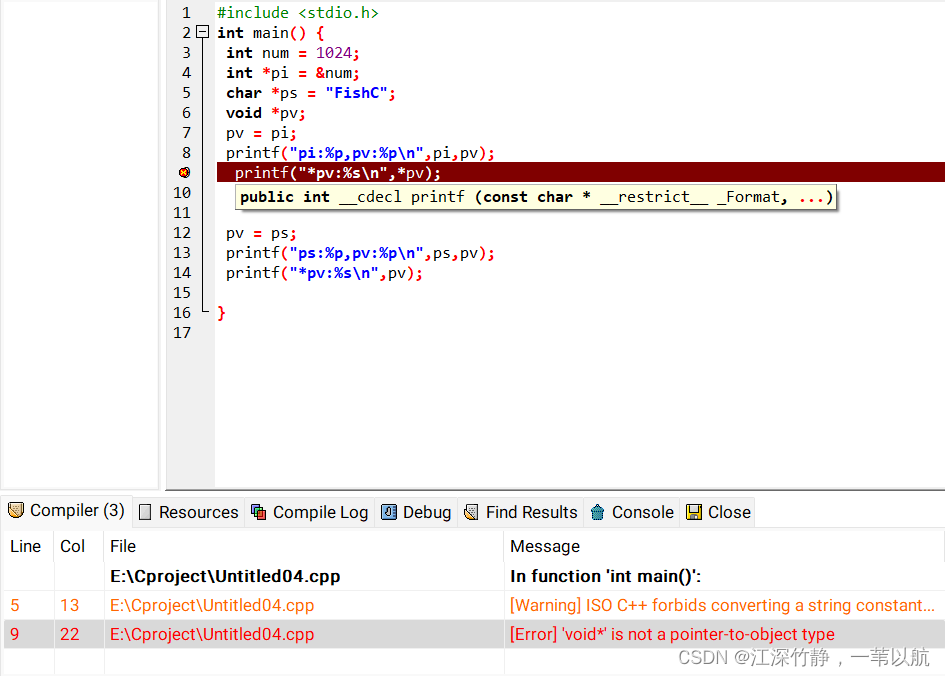Image resolution: width=945 pixels, height=676 pixels.
Task: Open the Find Results tab
Action: point(520,512)
